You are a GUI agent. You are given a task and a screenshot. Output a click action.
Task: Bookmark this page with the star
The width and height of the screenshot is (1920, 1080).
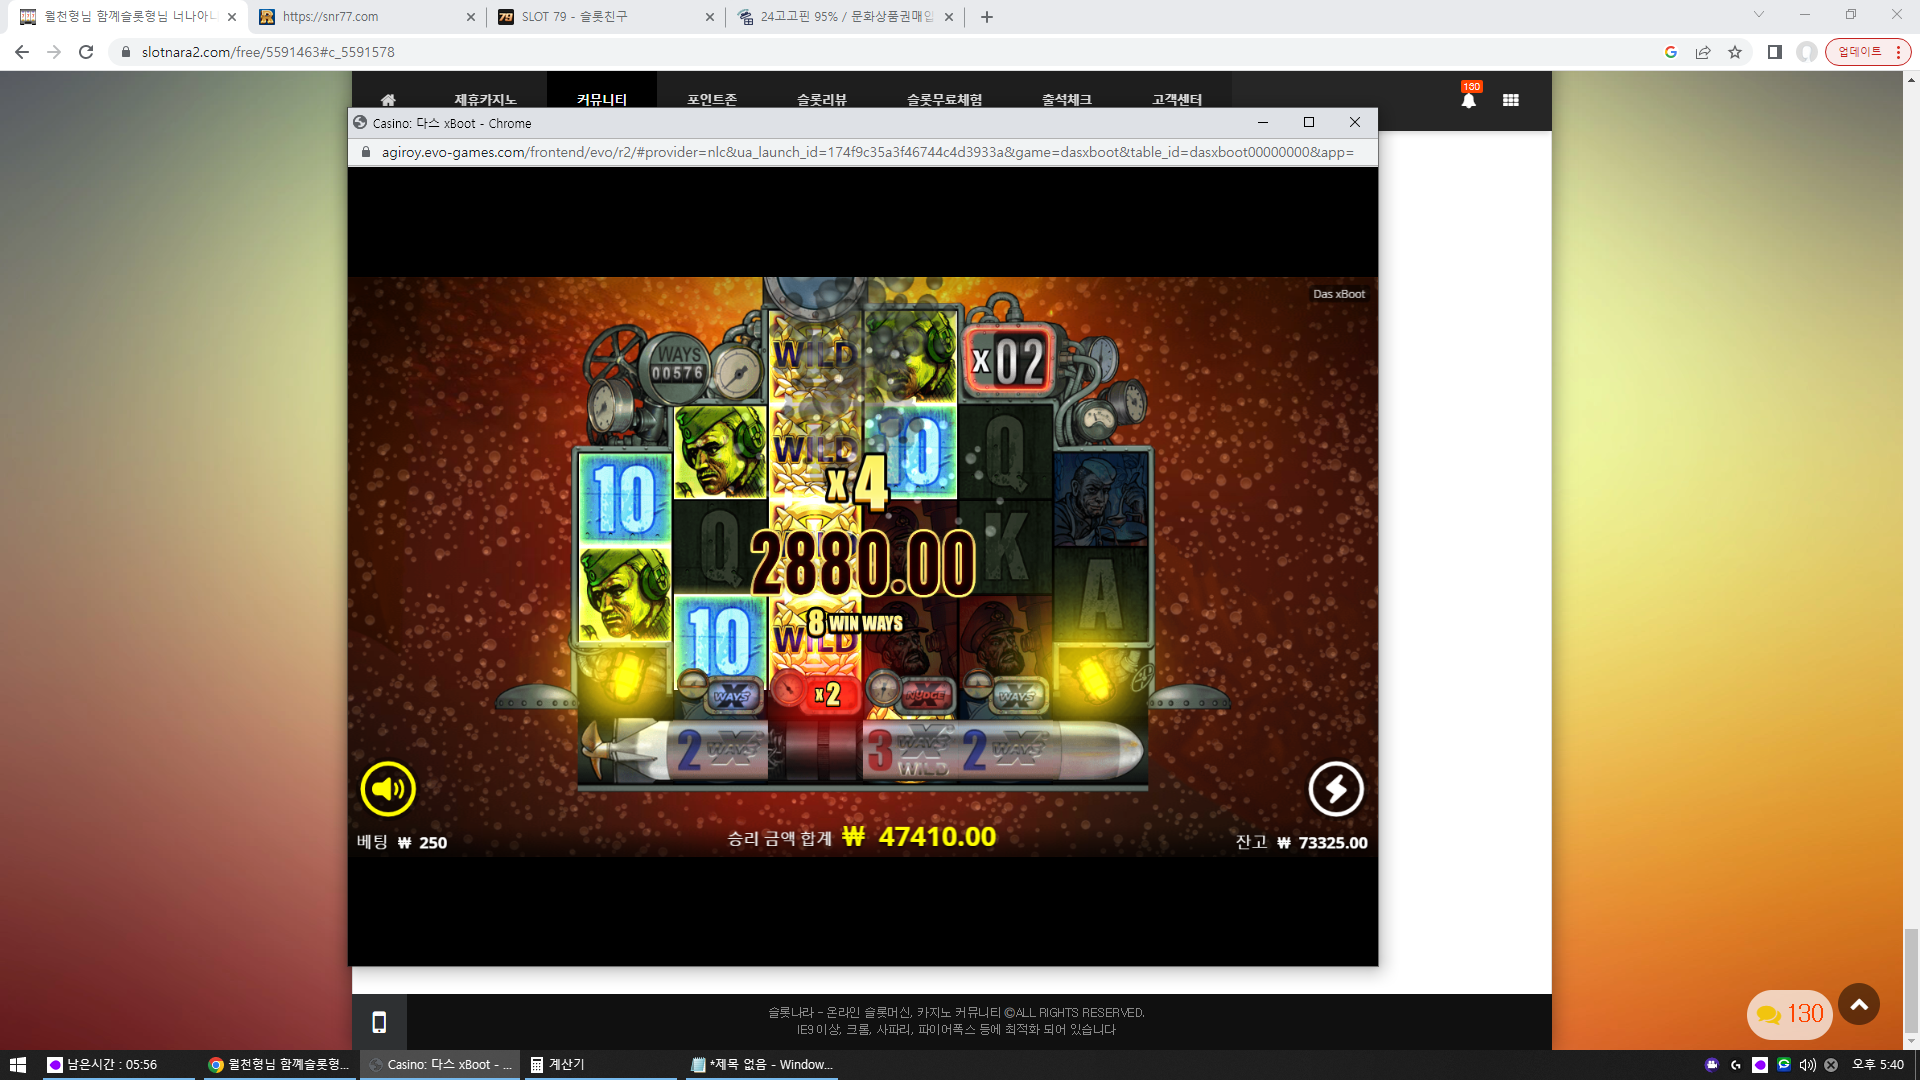[1735, 52]
